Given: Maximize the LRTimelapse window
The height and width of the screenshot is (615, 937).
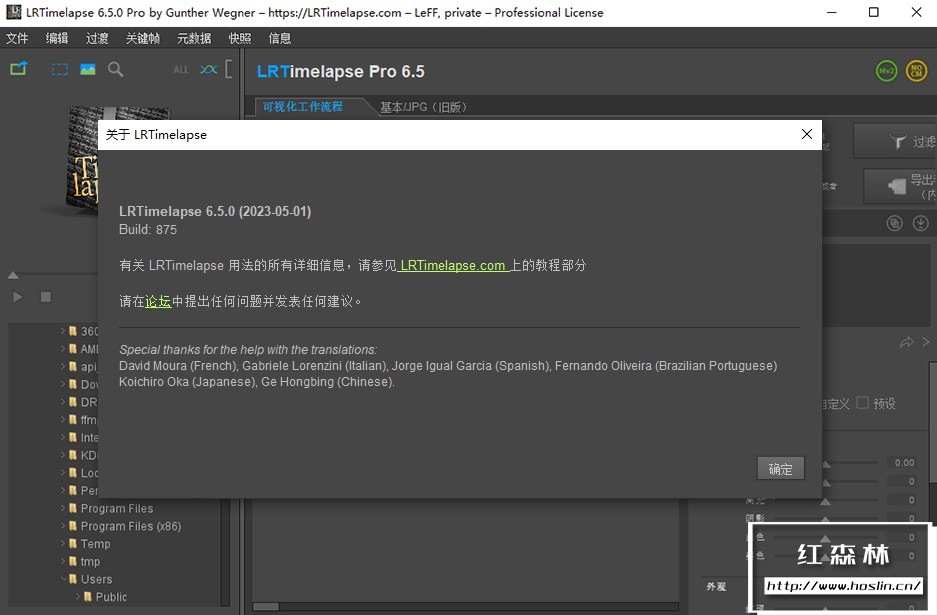Looking at the screenshot, I should 874,13.
